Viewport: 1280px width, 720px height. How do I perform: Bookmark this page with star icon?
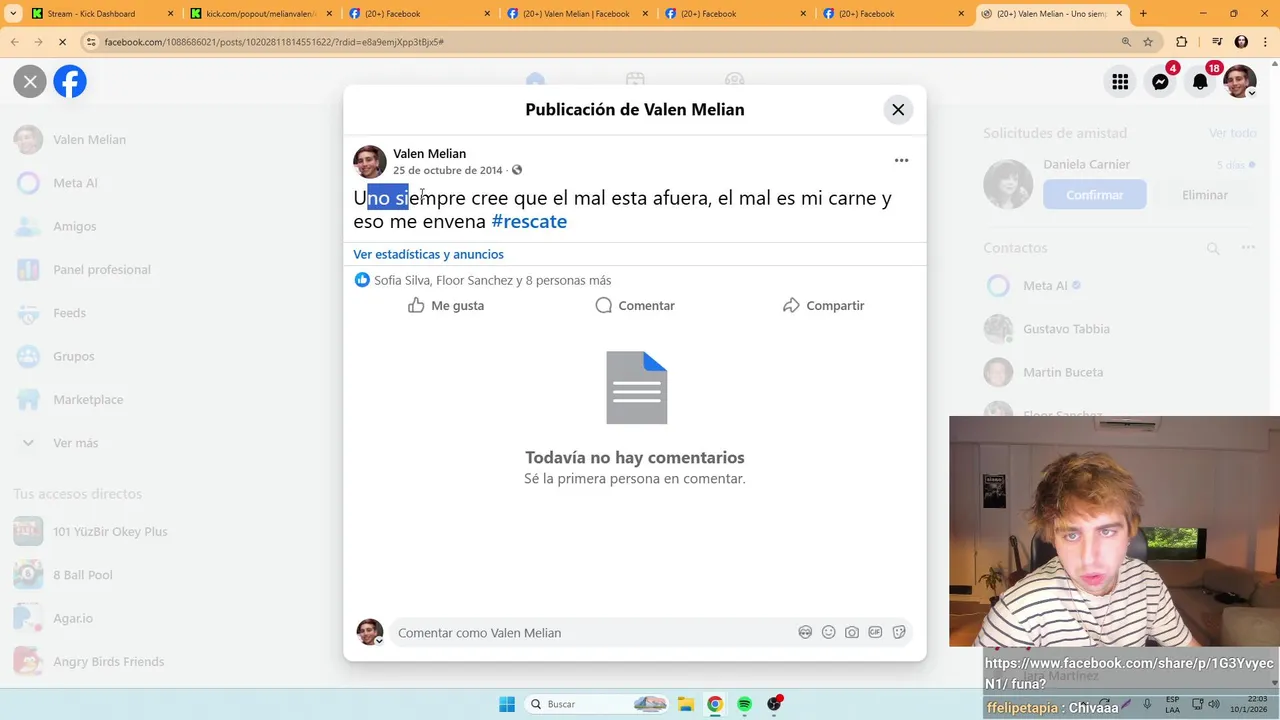click(x=1148, y=42)
